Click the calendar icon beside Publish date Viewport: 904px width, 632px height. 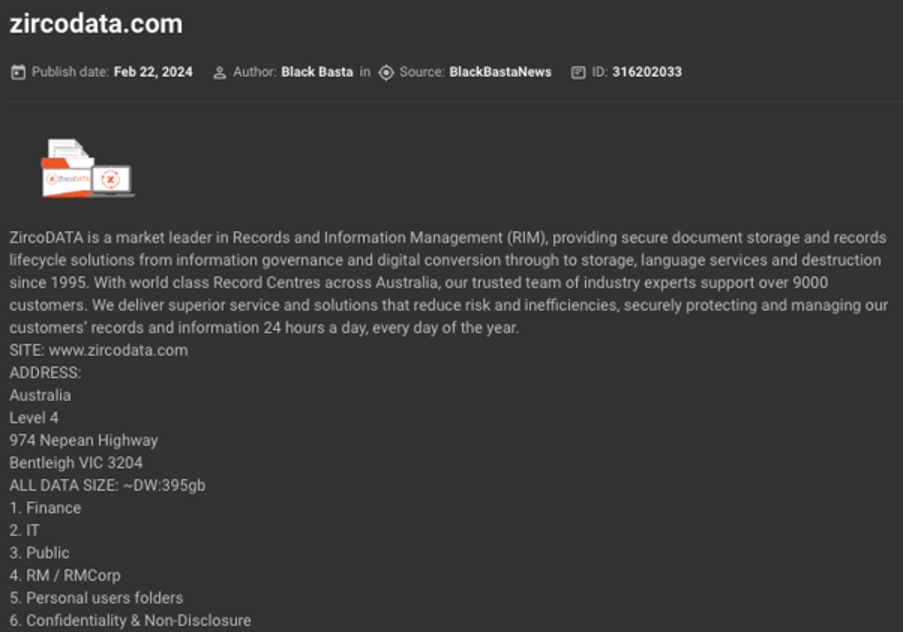click(18, 72)
